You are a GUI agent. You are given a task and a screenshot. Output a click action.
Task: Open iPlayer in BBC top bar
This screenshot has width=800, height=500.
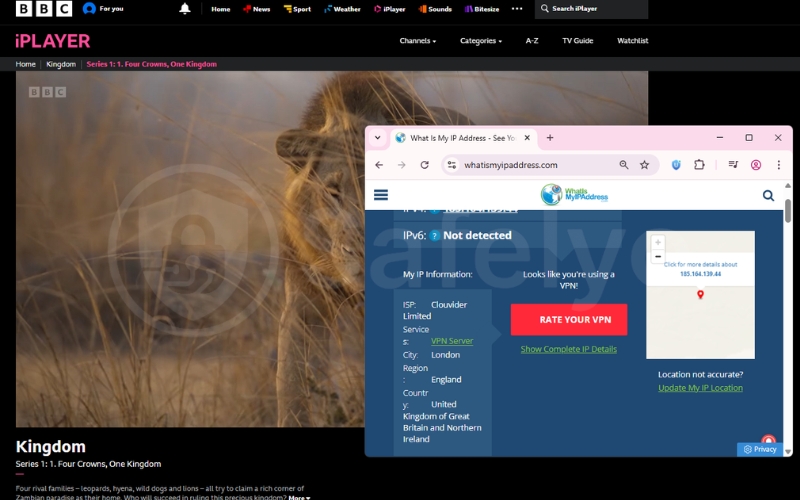(x=390, y=9)
